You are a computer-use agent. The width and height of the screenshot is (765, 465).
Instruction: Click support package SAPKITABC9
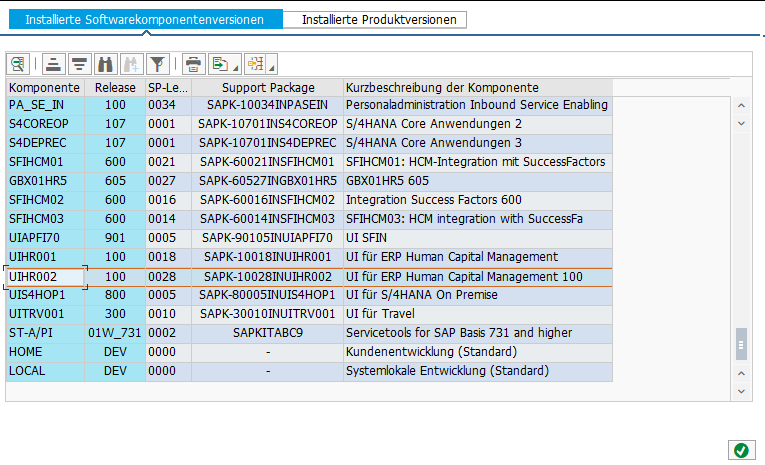[x=268, y=333]
